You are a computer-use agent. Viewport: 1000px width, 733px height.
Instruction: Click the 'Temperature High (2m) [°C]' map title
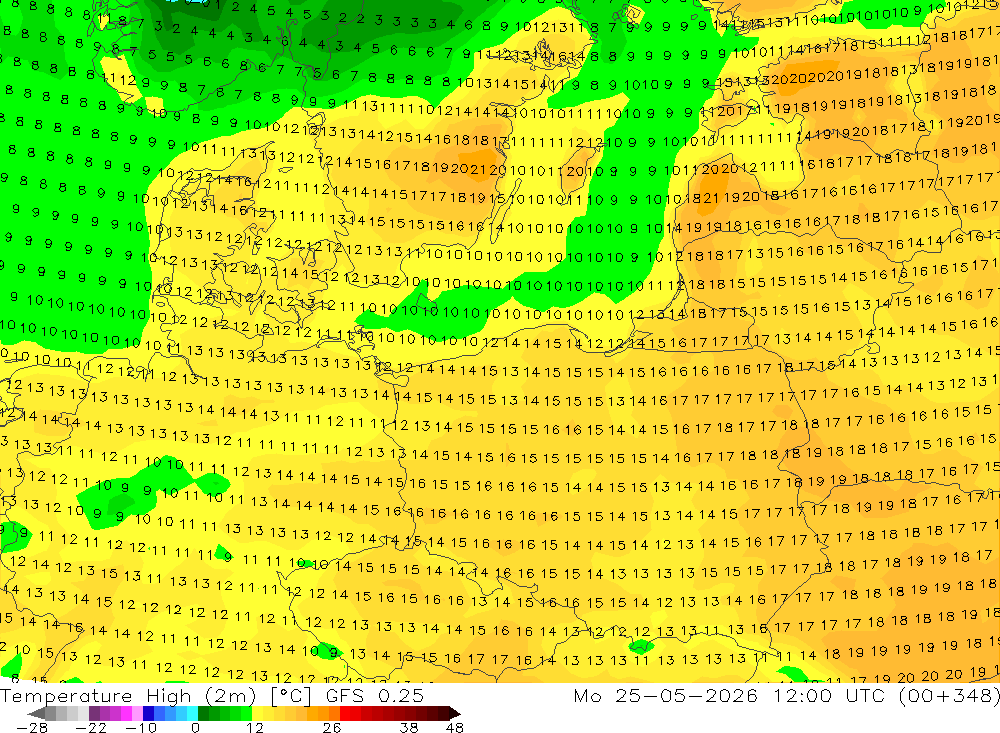[x=156, y=696]
